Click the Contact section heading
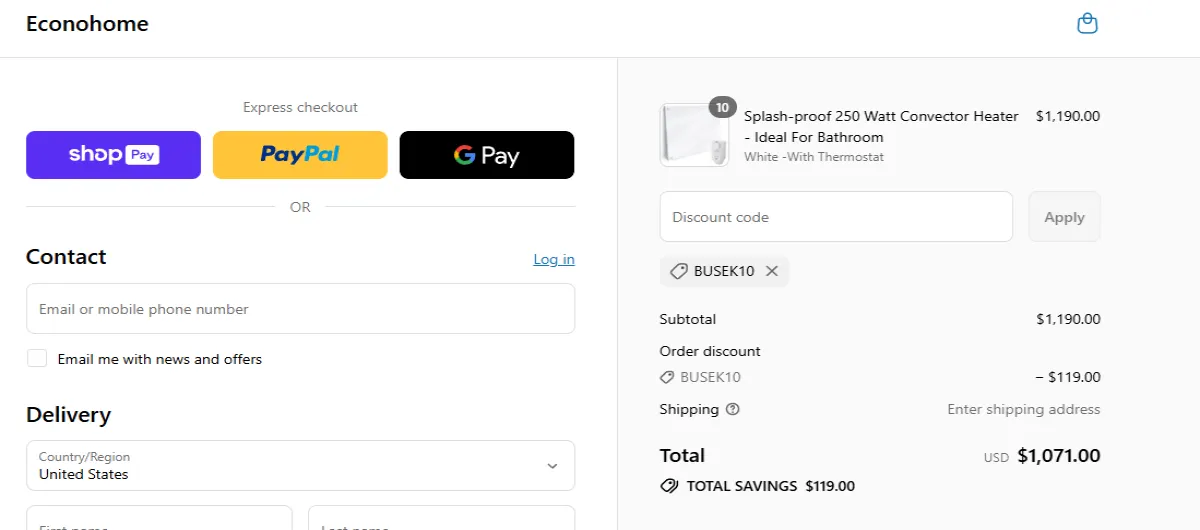The width and height of the screenshot is (1200, 530). coord(66,257)
